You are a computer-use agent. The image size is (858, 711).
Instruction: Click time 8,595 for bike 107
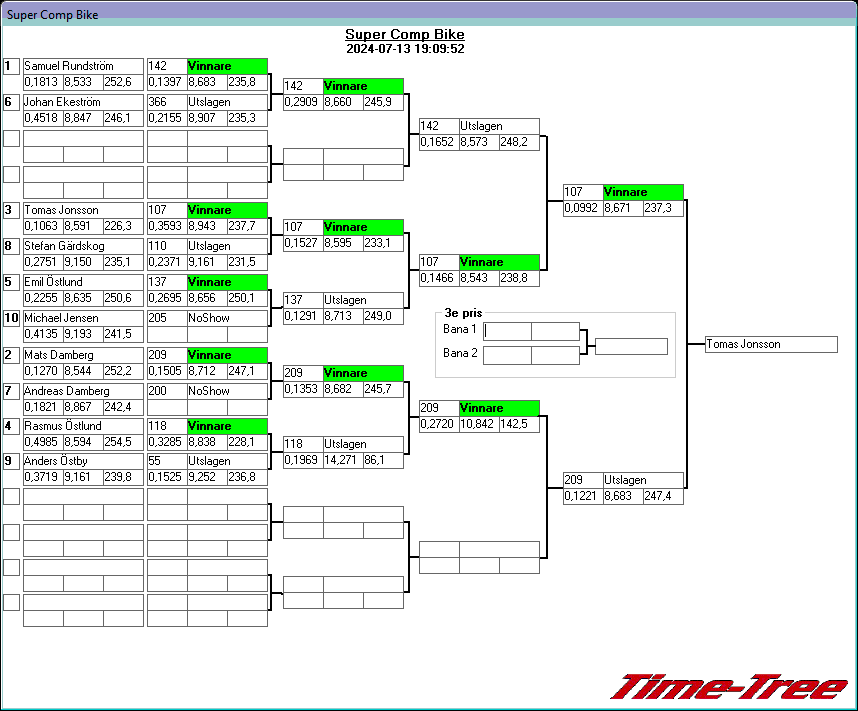coord(343,244)
